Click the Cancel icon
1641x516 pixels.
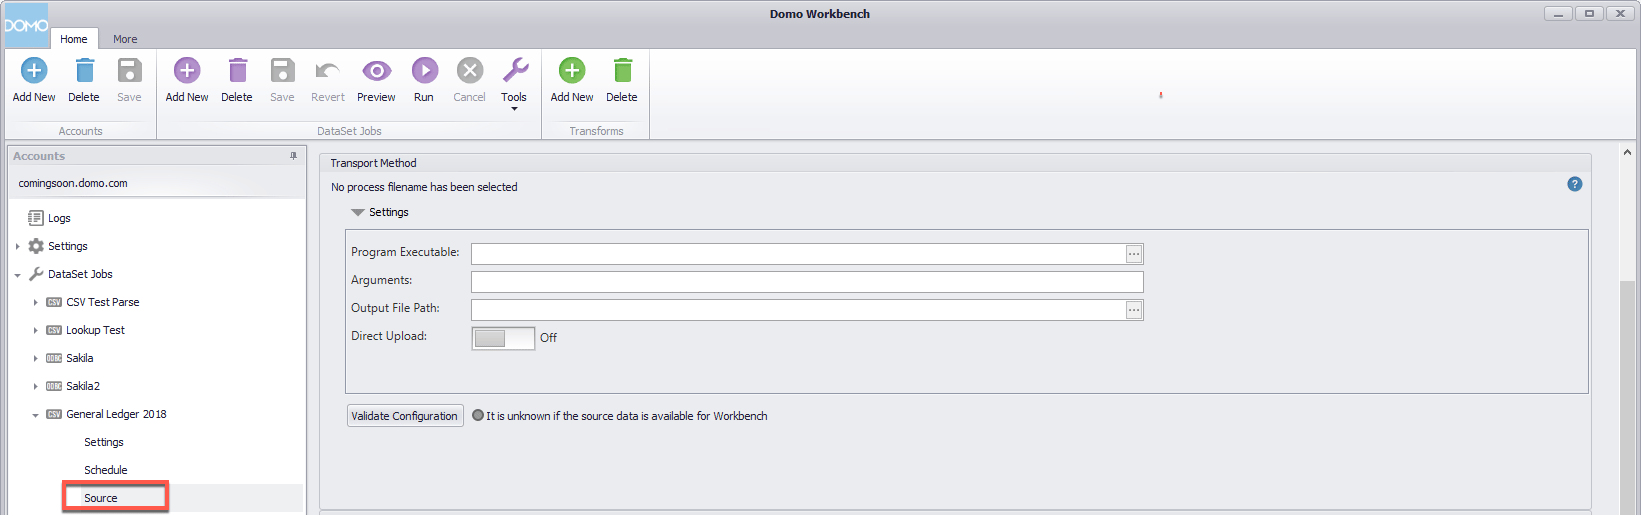tap(470, 71)
